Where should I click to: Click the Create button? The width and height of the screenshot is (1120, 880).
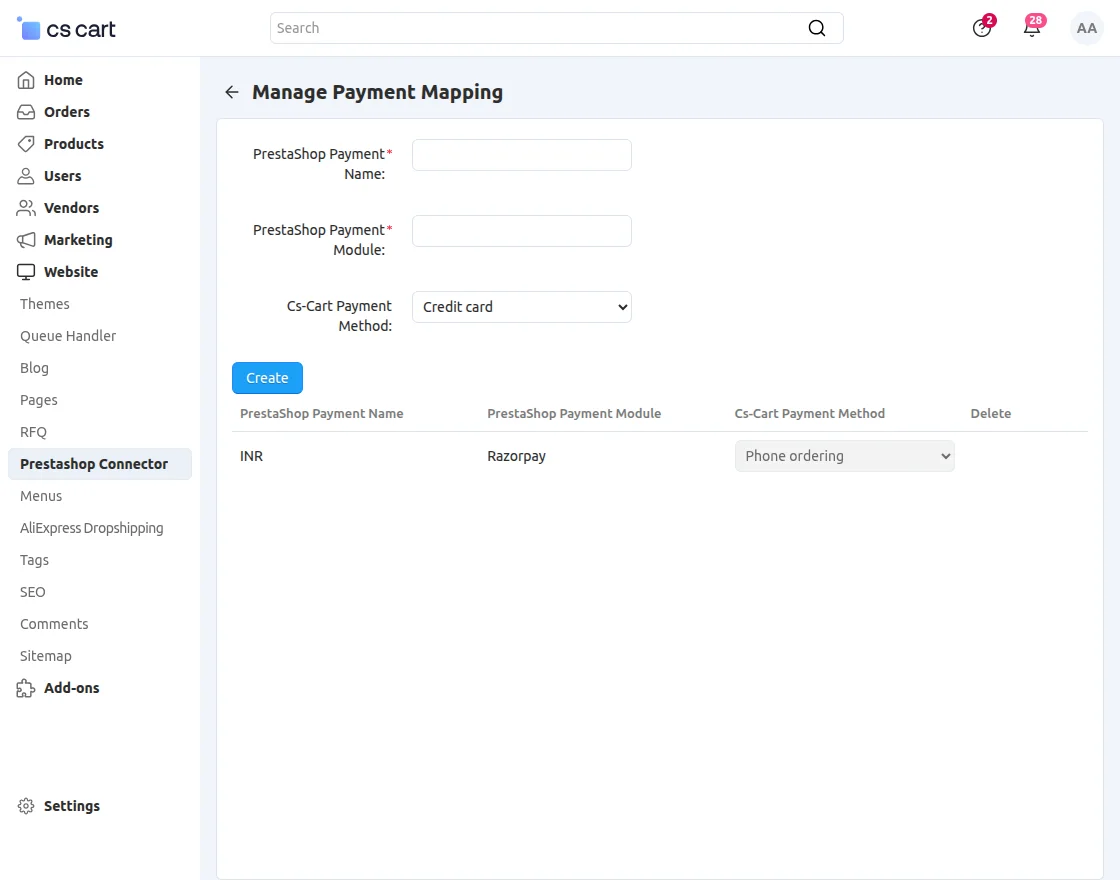tap(266, 378)
